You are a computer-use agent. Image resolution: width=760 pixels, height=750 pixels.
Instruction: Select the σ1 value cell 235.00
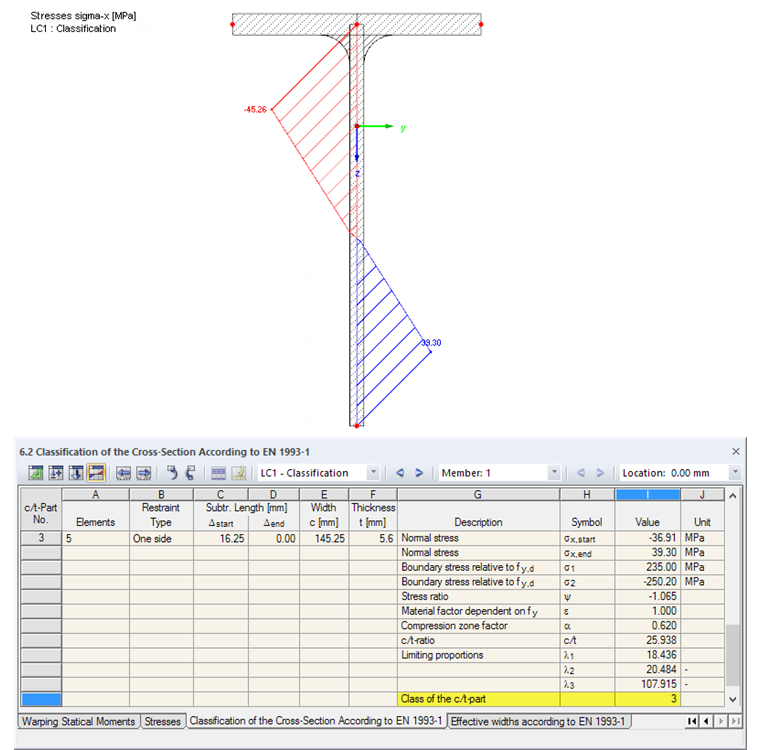pyautogui.click(x=648, y=567)
